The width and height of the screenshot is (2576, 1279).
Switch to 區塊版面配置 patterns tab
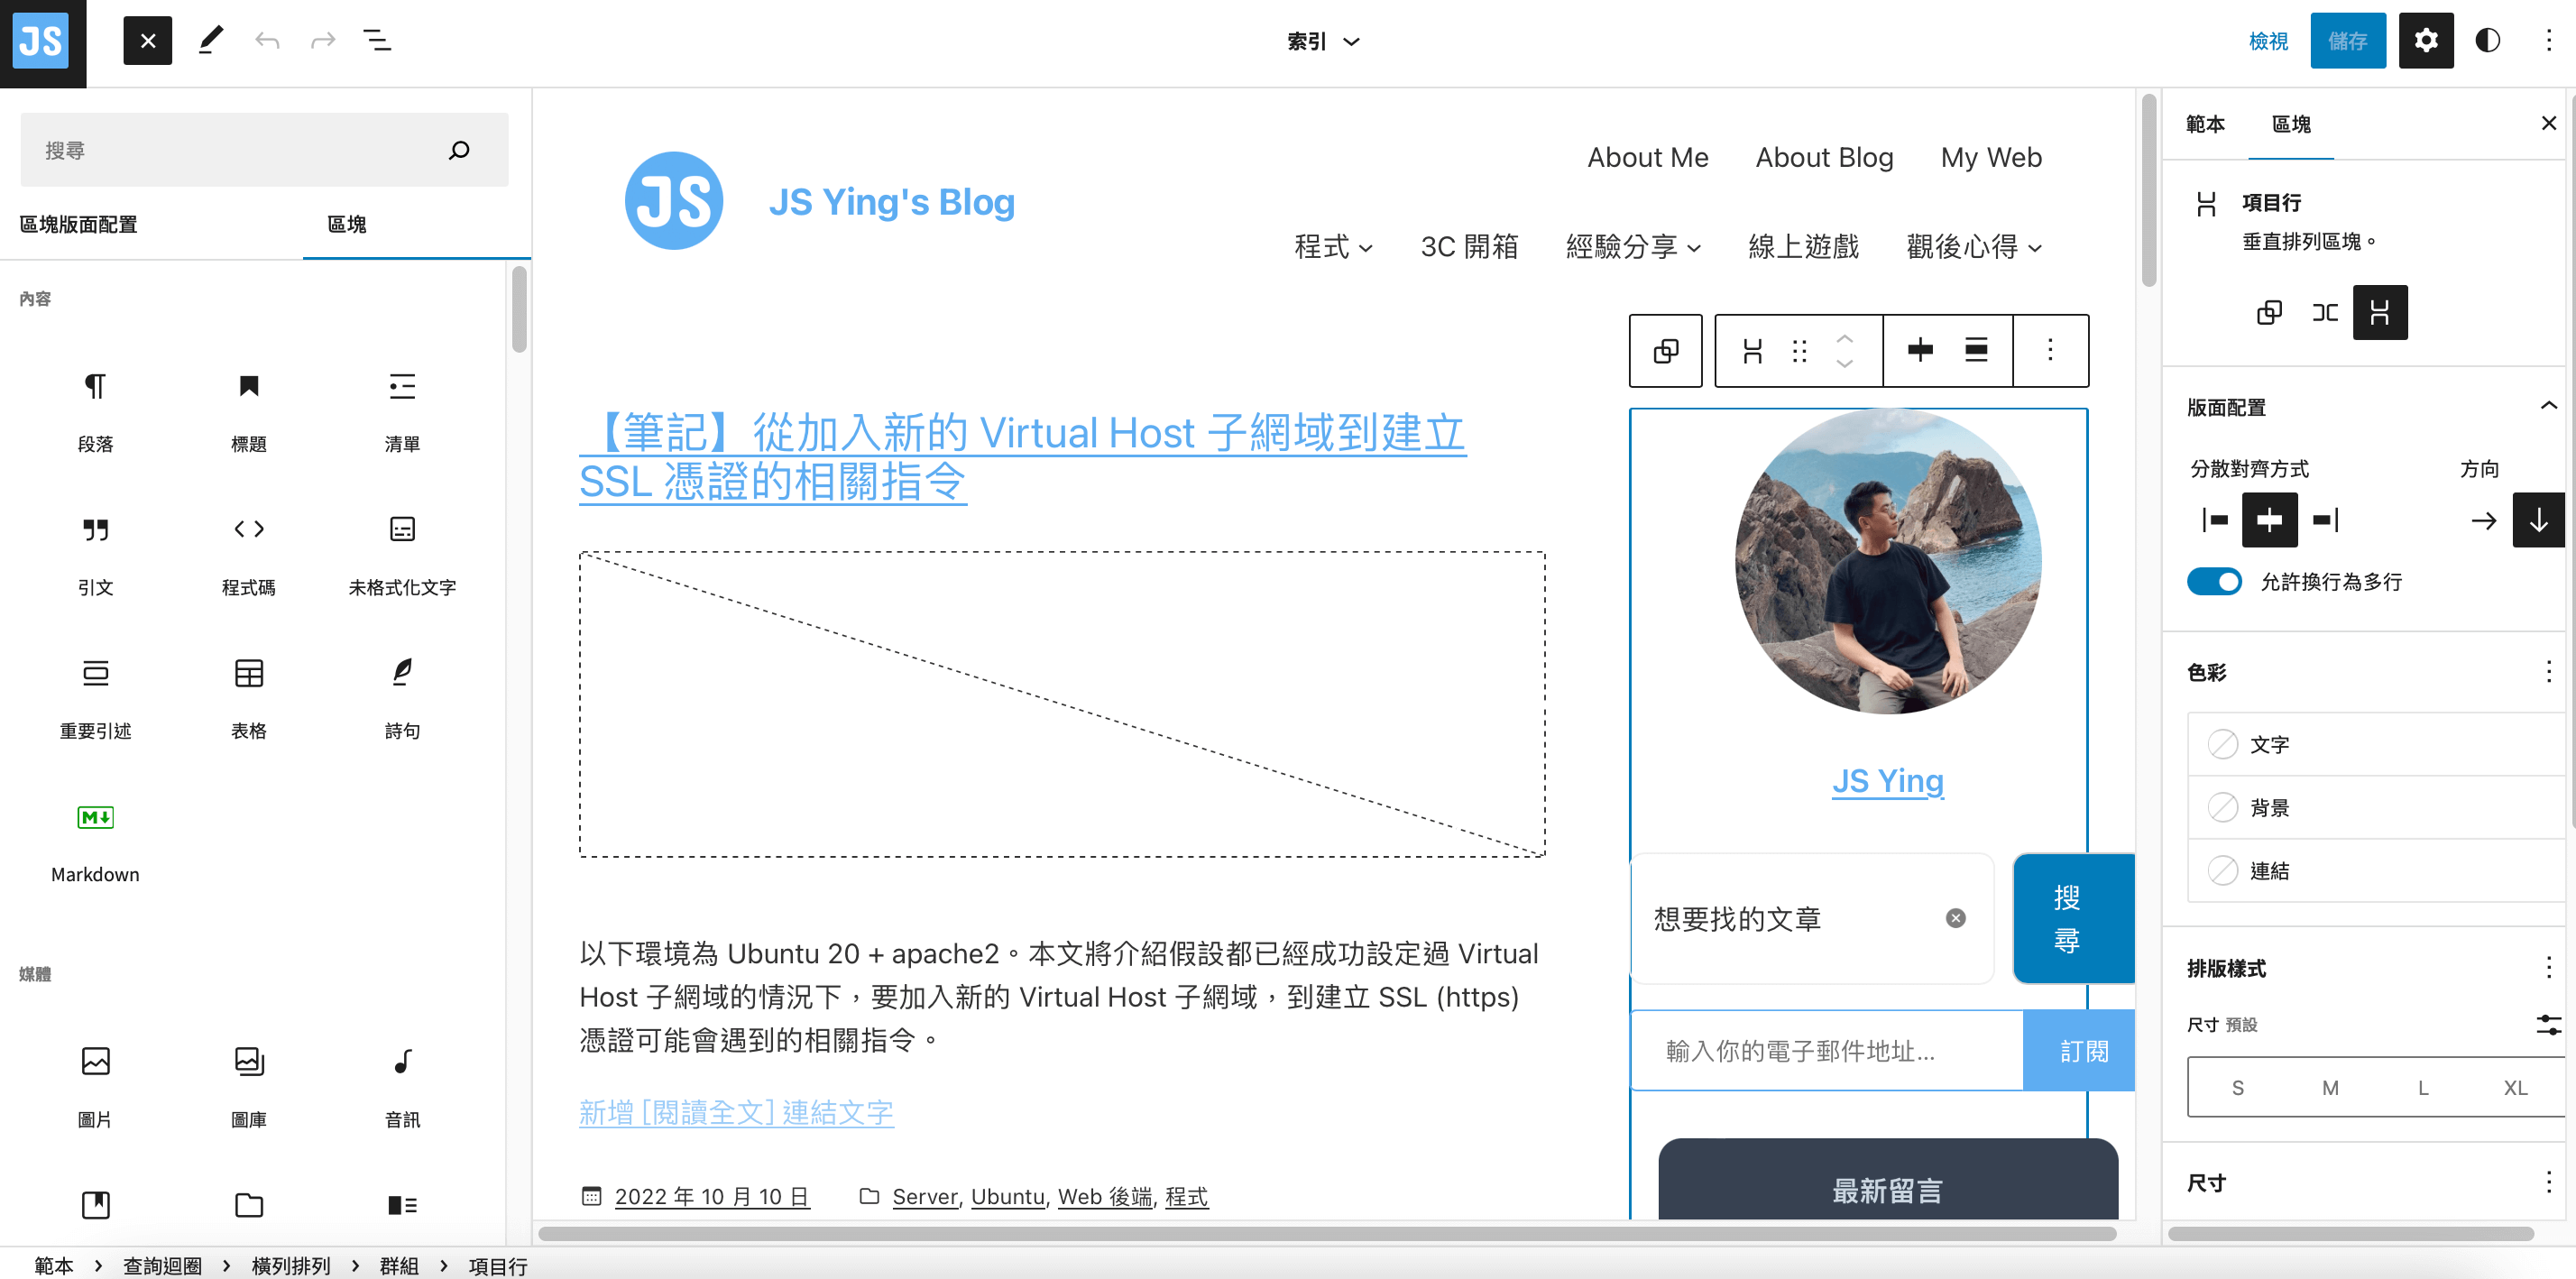point(79,224)
